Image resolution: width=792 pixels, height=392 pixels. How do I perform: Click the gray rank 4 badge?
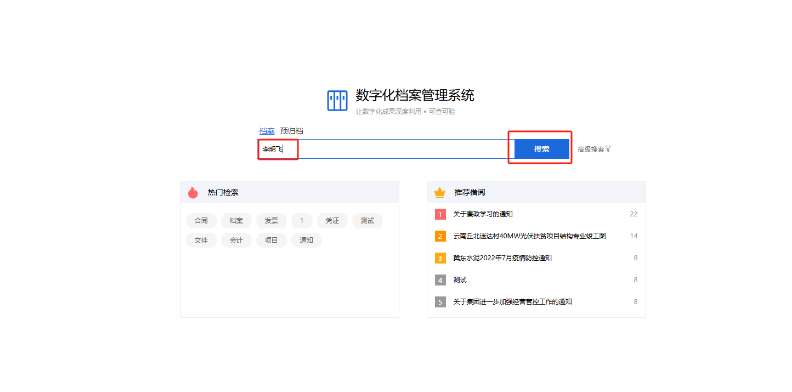coord(440,280)
